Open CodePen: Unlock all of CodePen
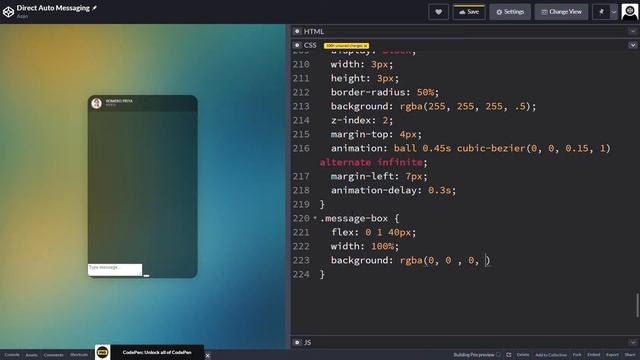640x360 pixels. (157, 352)
